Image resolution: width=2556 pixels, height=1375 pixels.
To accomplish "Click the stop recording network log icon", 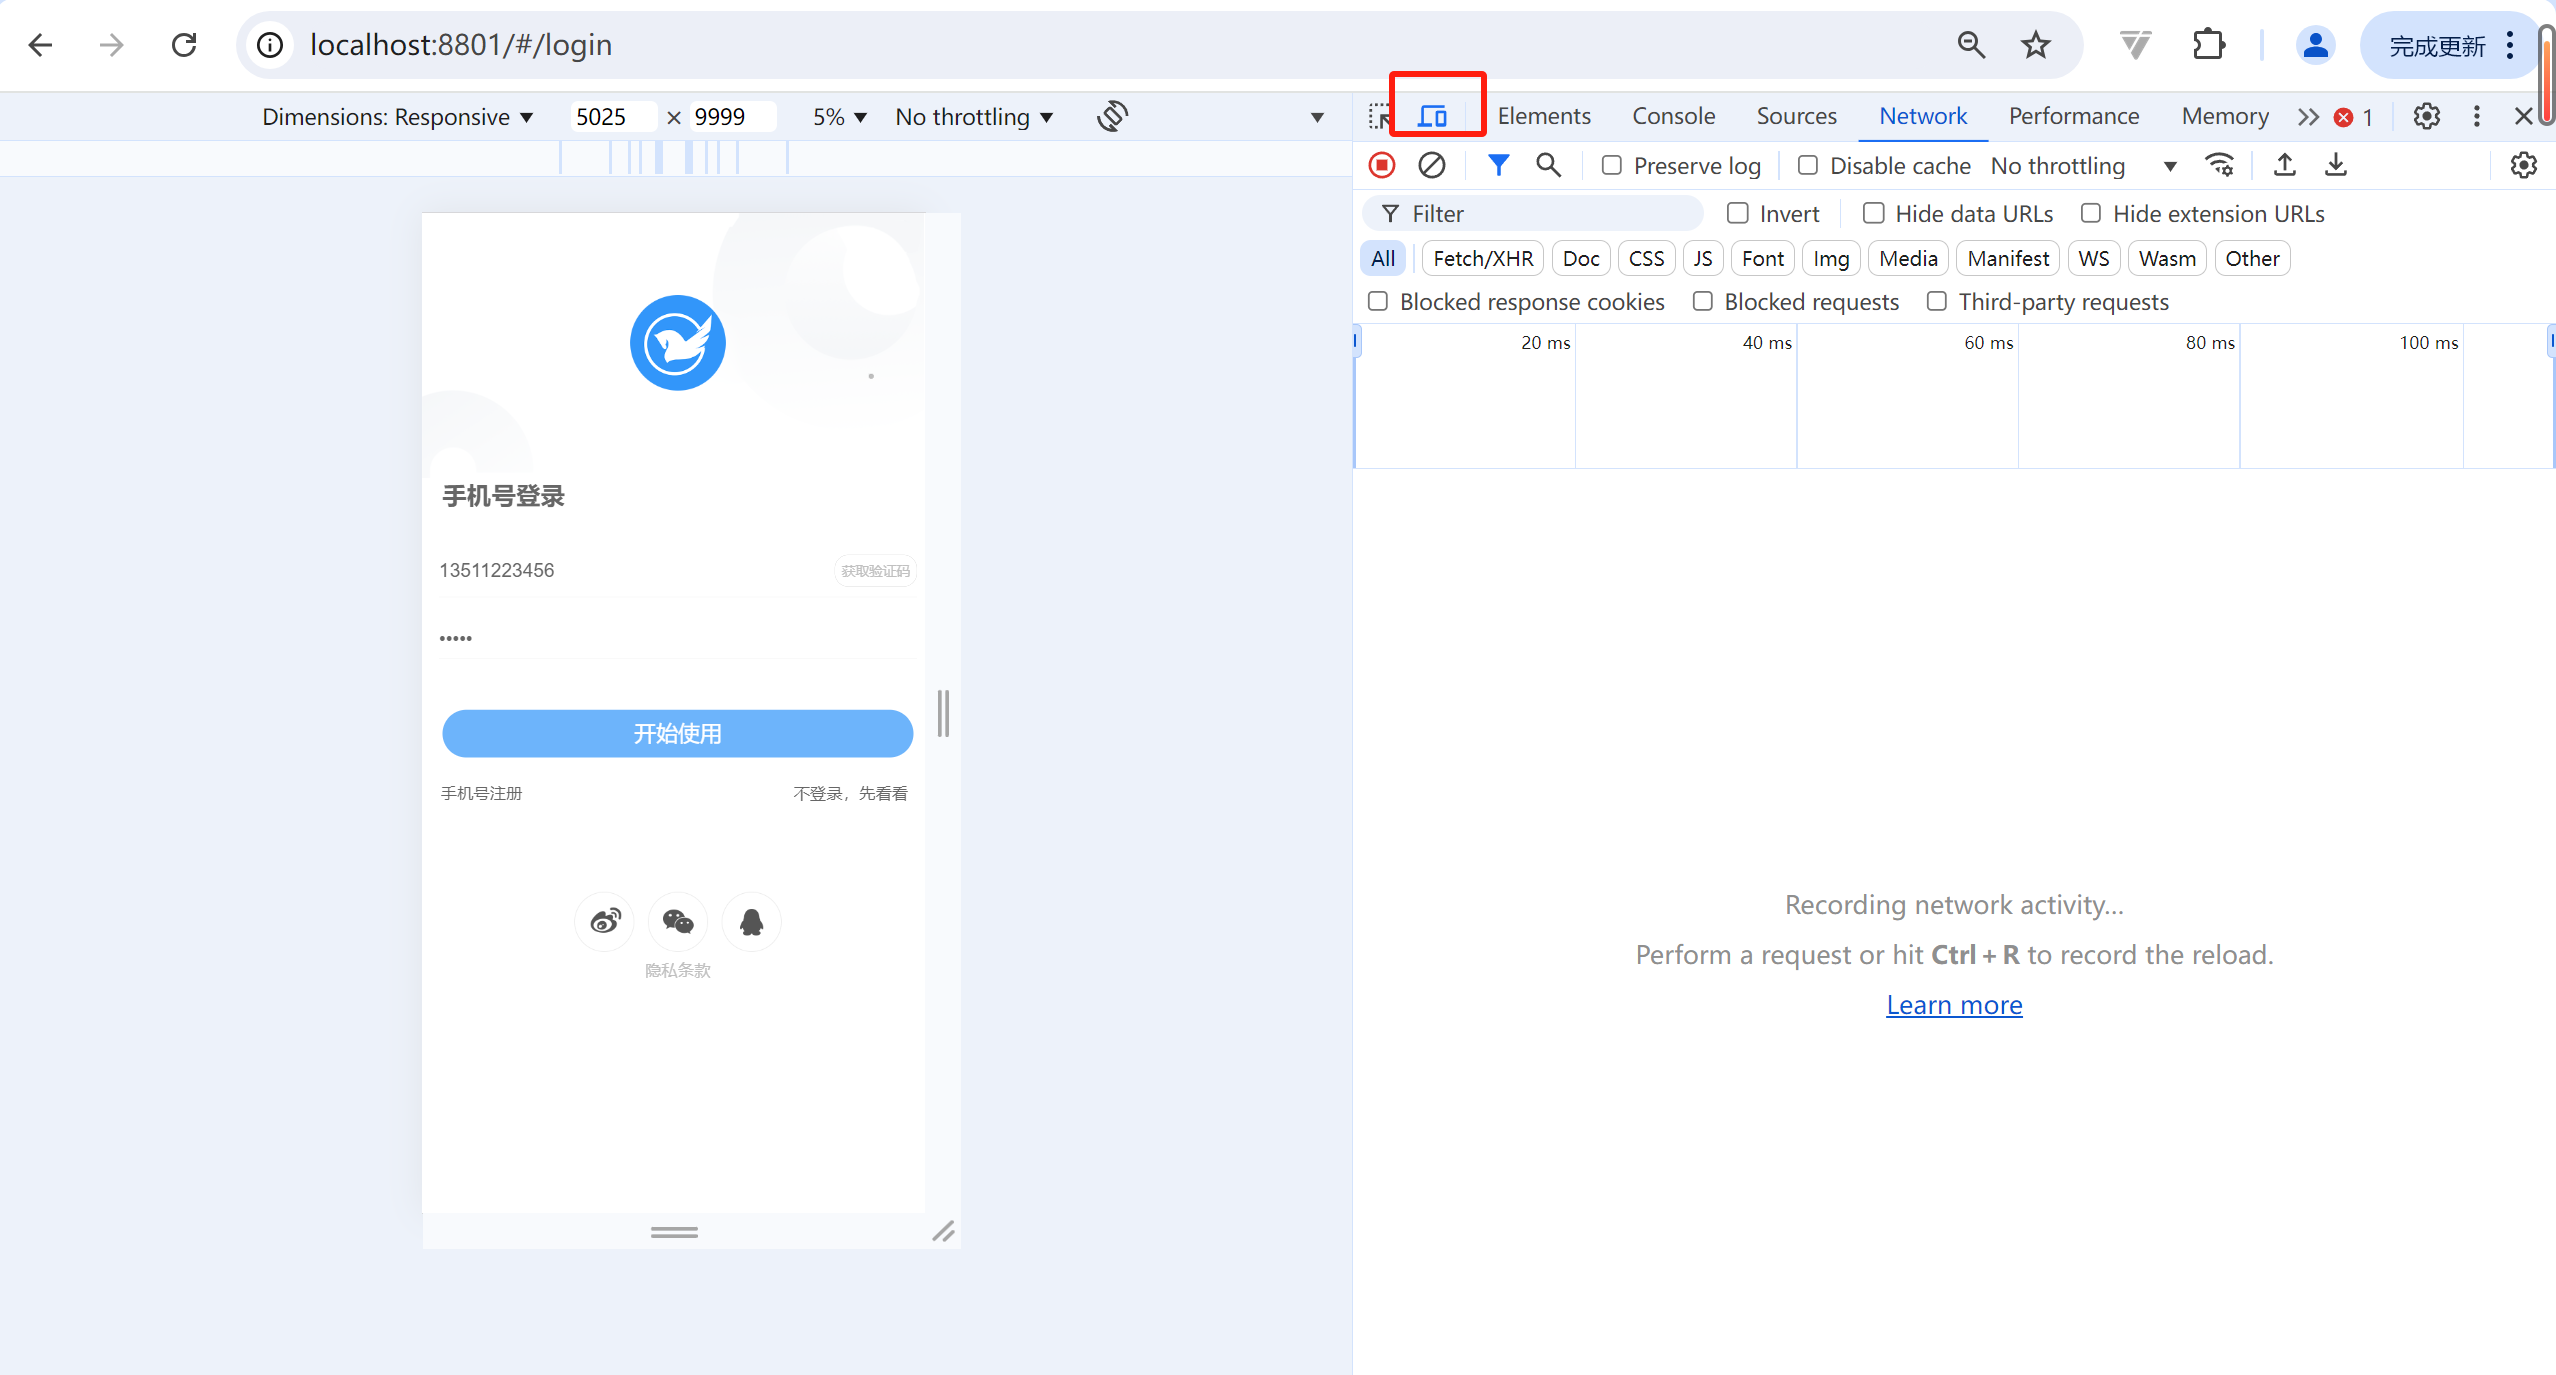I will pyautogui.click(x=1382, y=165).
